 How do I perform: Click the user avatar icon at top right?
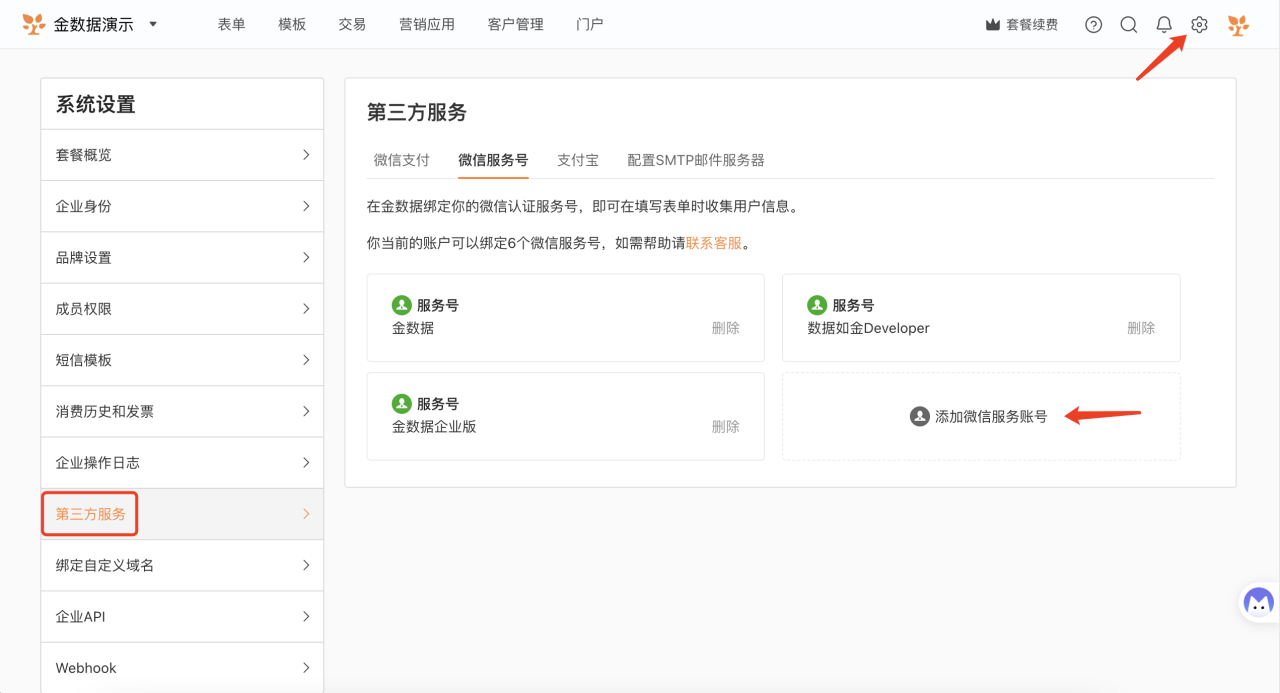tap(1238, 25)
